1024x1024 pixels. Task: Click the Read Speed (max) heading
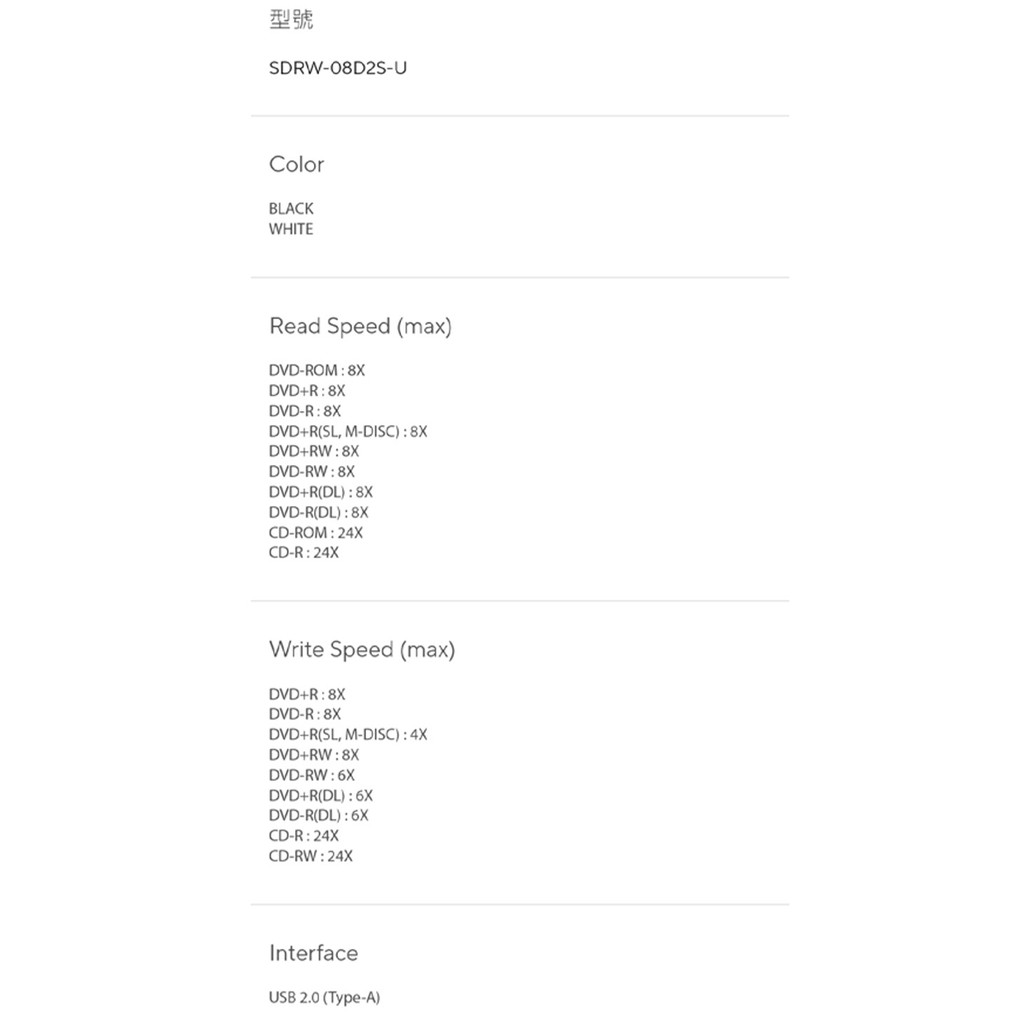(x=360, y=326)
